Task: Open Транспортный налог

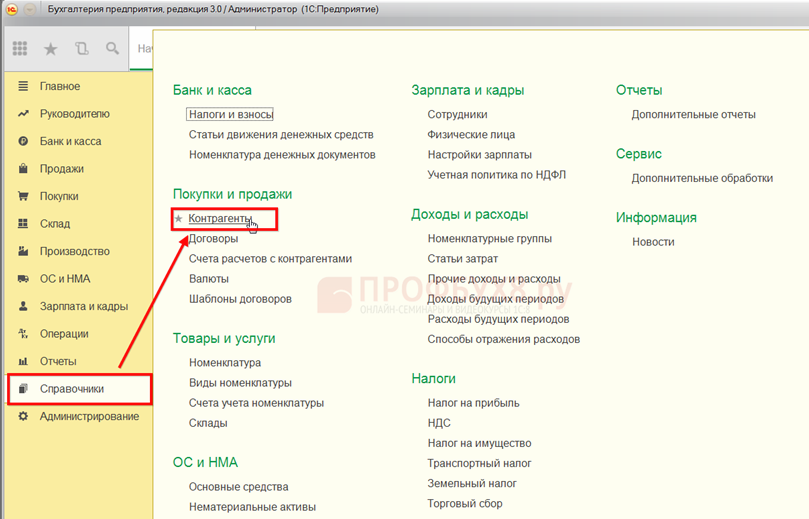Action: [479, 463]
